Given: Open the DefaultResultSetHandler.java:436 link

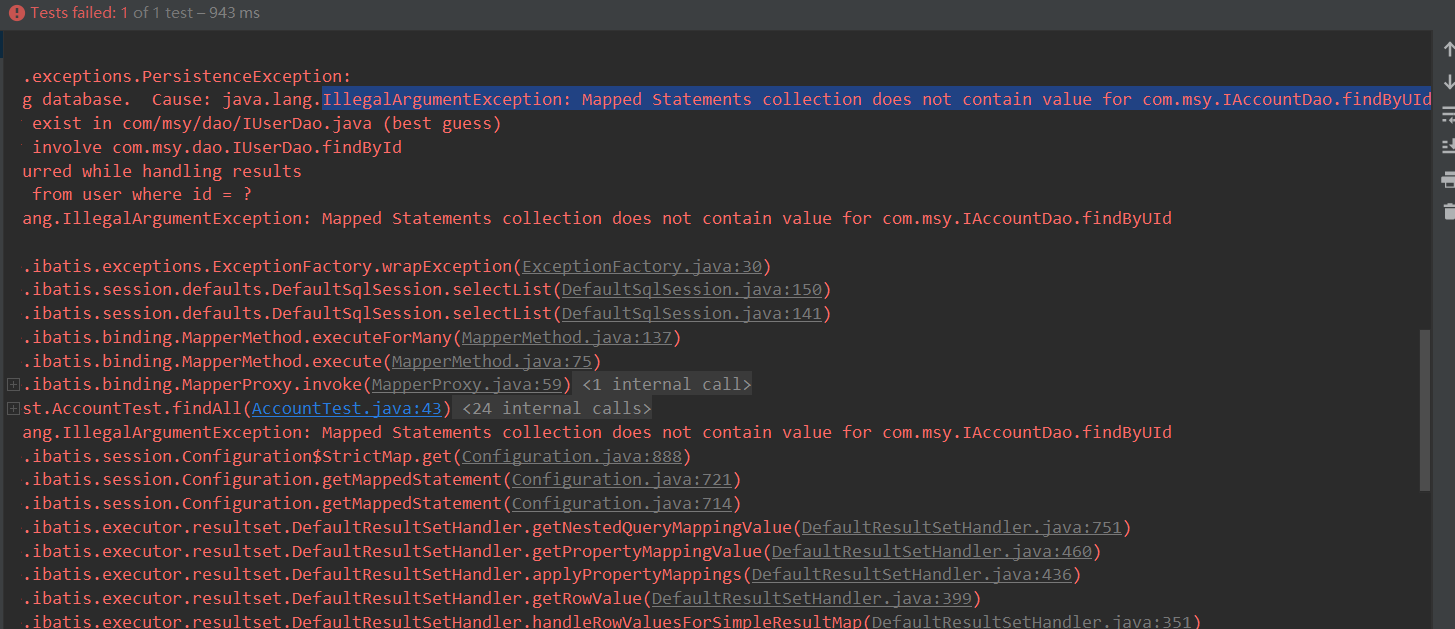Looking at the screenshot, I should (912, 575).
